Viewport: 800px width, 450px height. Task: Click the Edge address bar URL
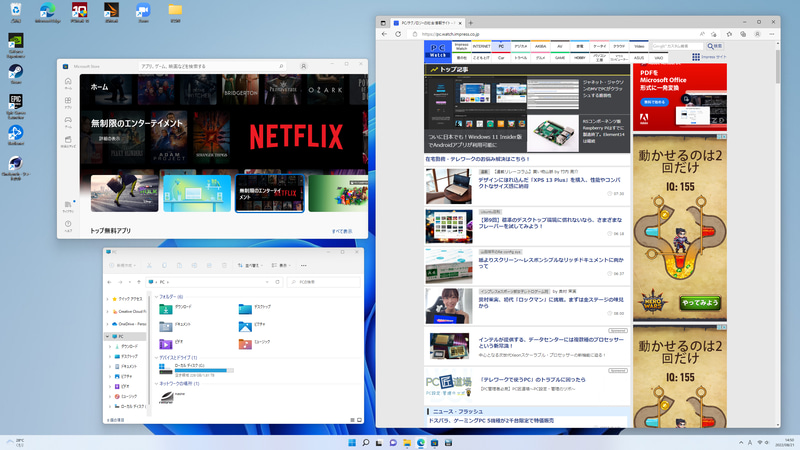(x=451, y=34)
